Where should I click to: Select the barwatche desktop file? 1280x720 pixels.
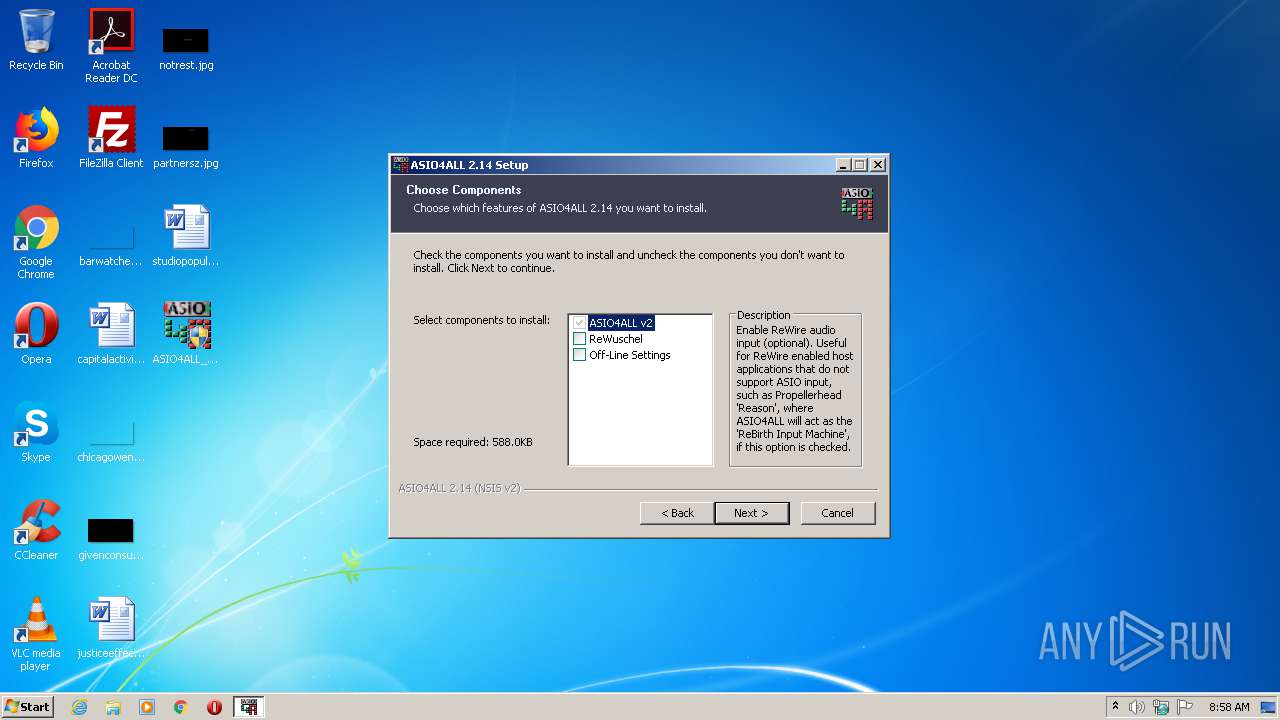click(x=111, y=245)
